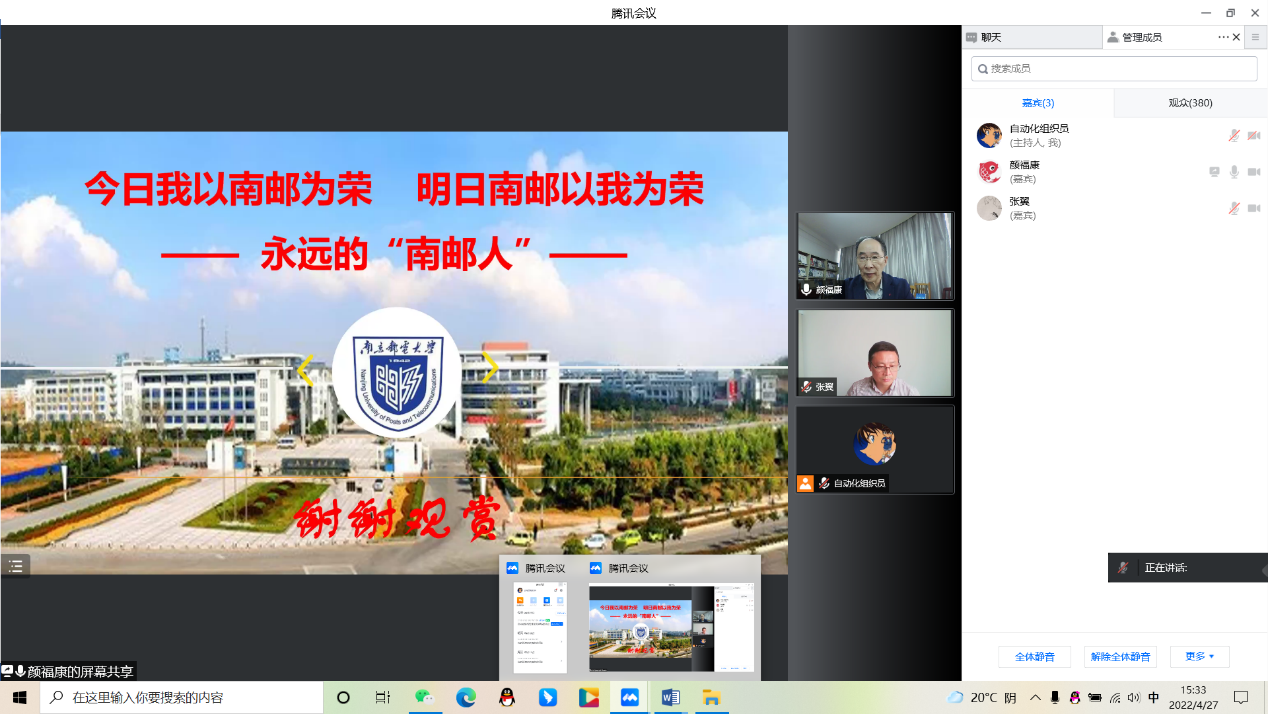Collapse the 正在讲话 speaking indicator bar
This screenshot has height=714, width=1268.
click(1263, 568)
